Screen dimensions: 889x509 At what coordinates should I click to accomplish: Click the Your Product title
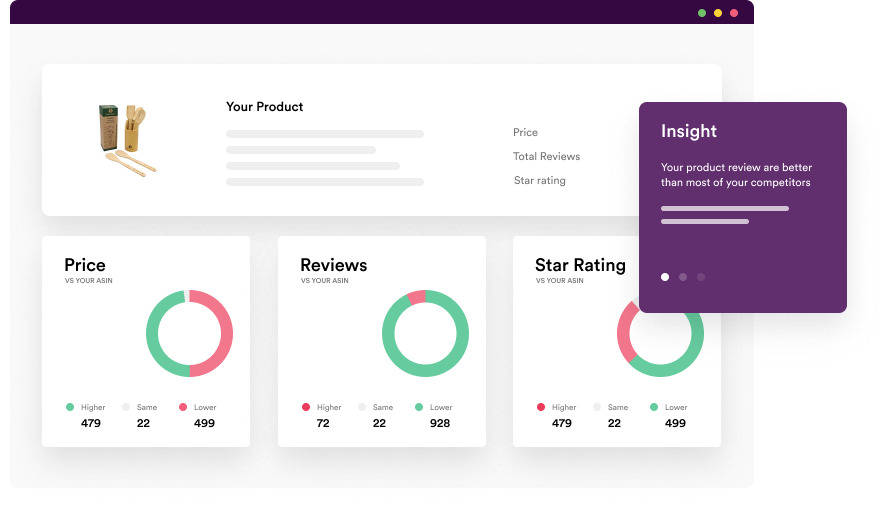point(264,107)
